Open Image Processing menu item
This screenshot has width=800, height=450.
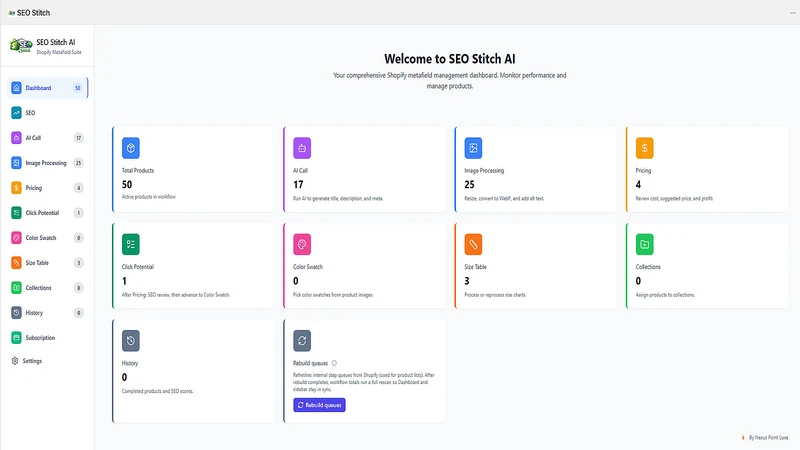click(x=47, y=163)
